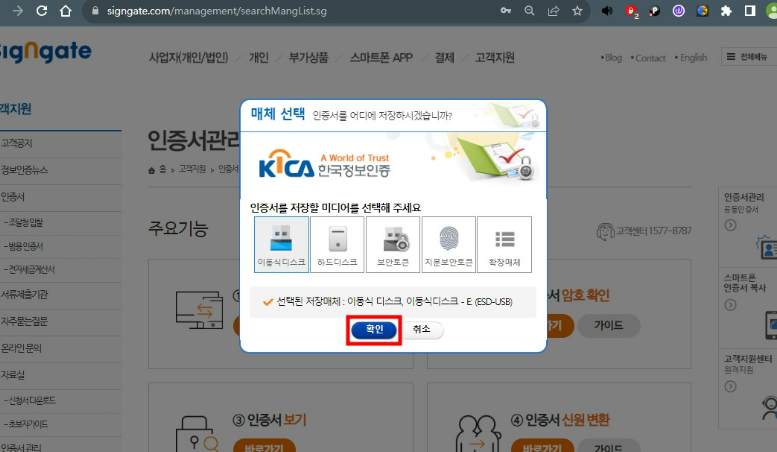Open the 부가상품 menu

point(308,57)
